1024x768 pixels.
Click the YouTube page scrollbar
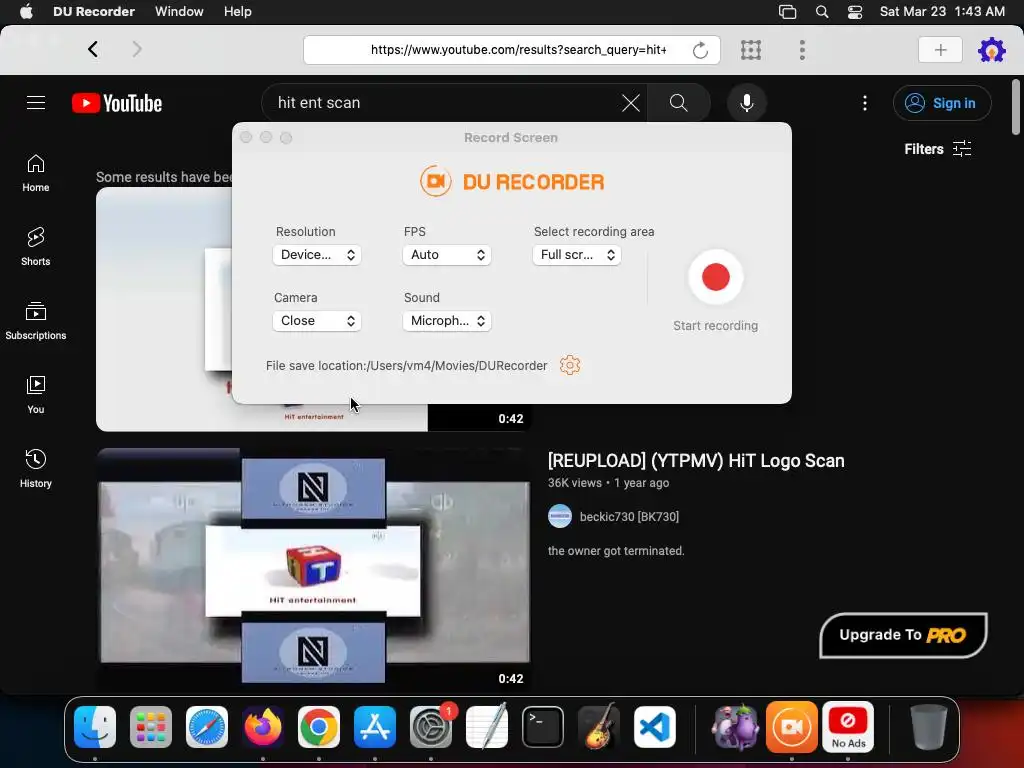coord(1016,107)
